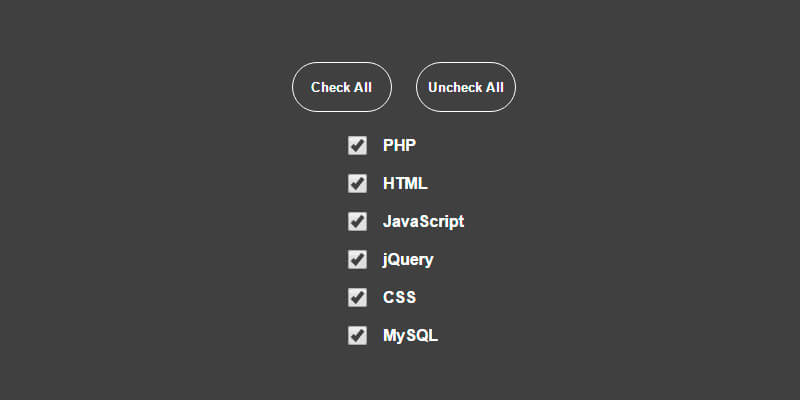The height and width of the screenshot is (400, 800).
Task: Click the jQuery text label
Action: (x=408, y=260)
